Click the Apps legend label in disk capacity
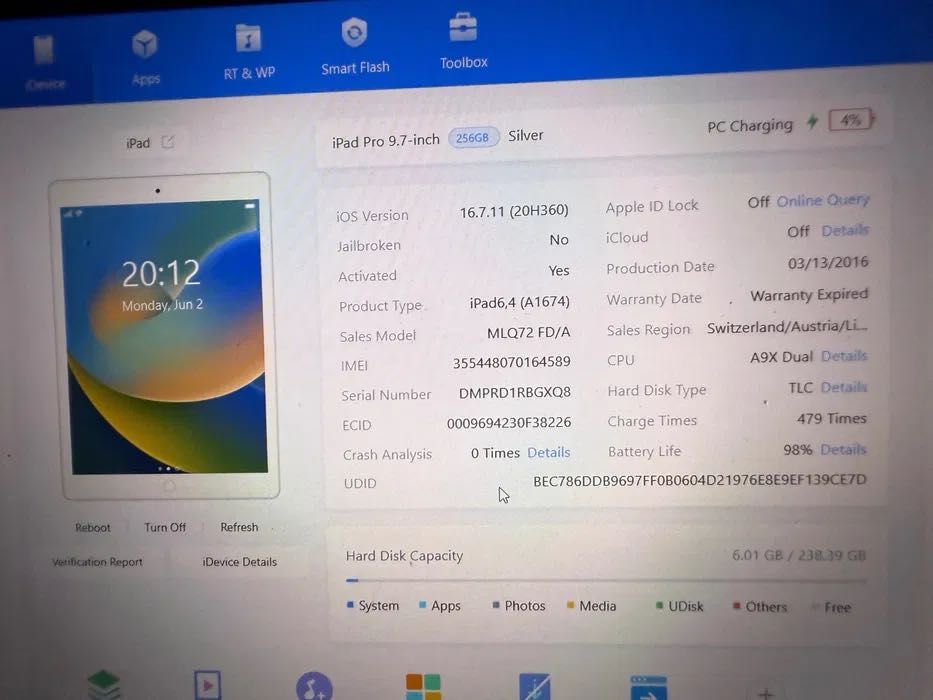This screenshot has height=700, width=933. pos(446,605)
